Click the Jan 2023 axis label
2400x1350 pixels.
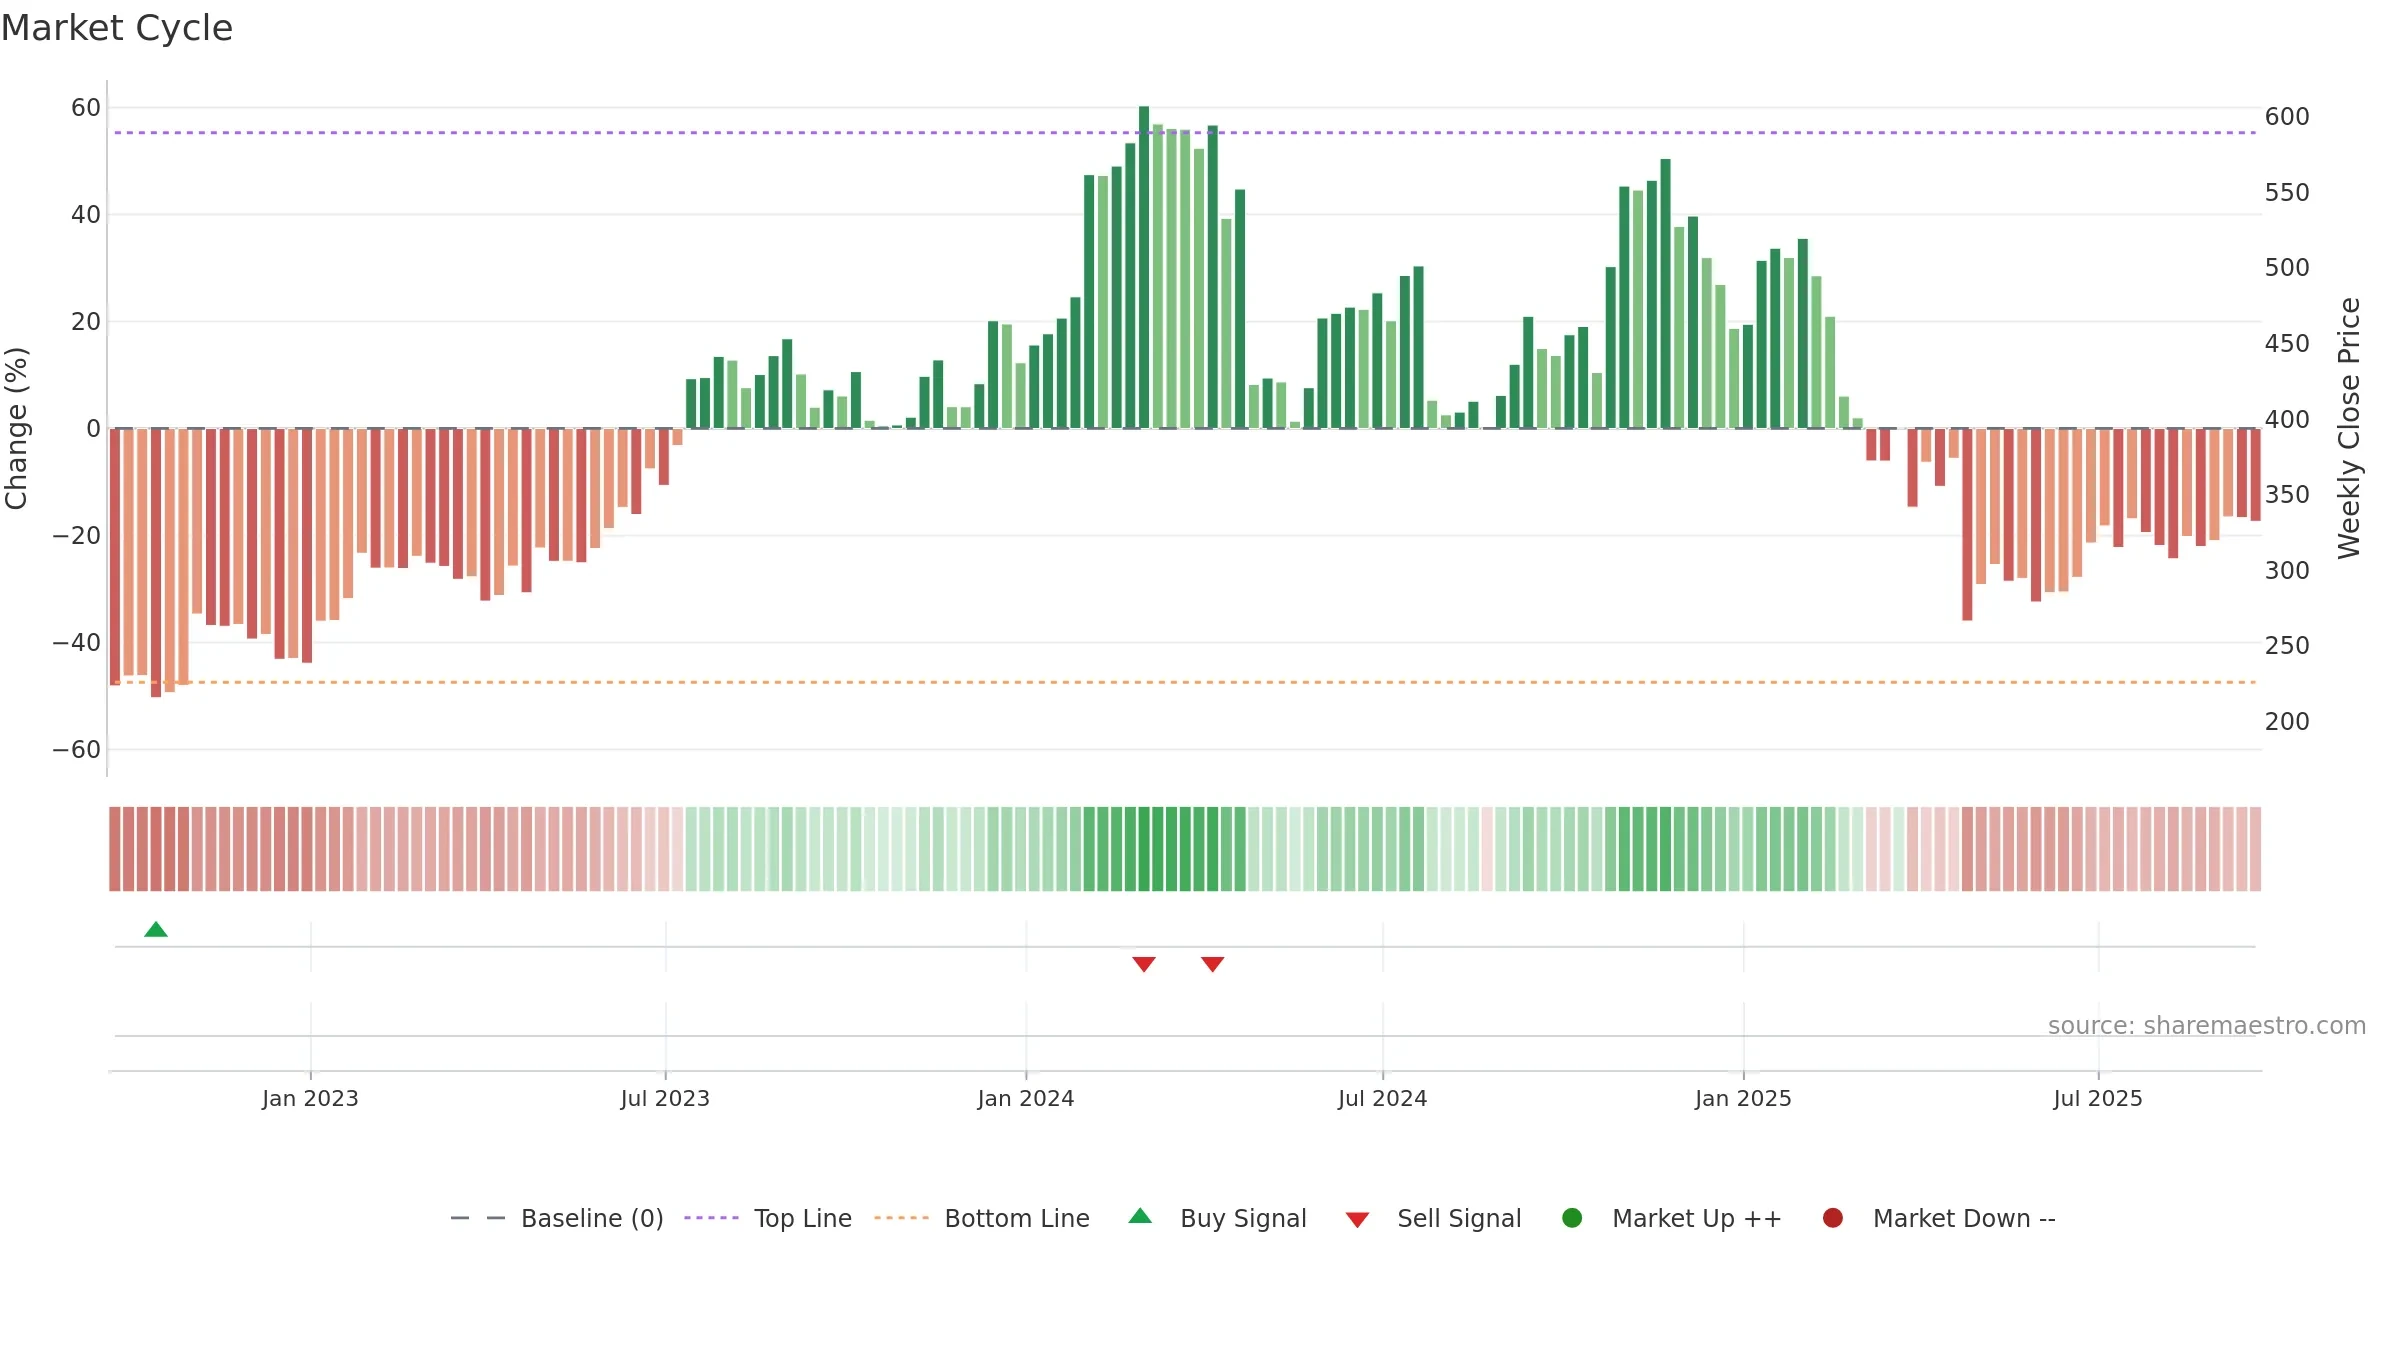[310, 1099]
